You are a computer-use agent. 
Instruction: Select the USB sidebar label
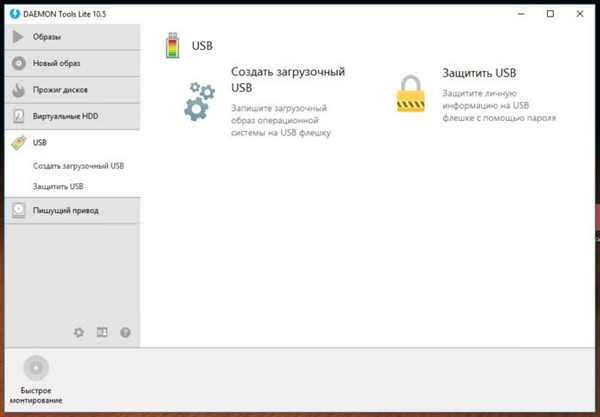coord(40,143)
